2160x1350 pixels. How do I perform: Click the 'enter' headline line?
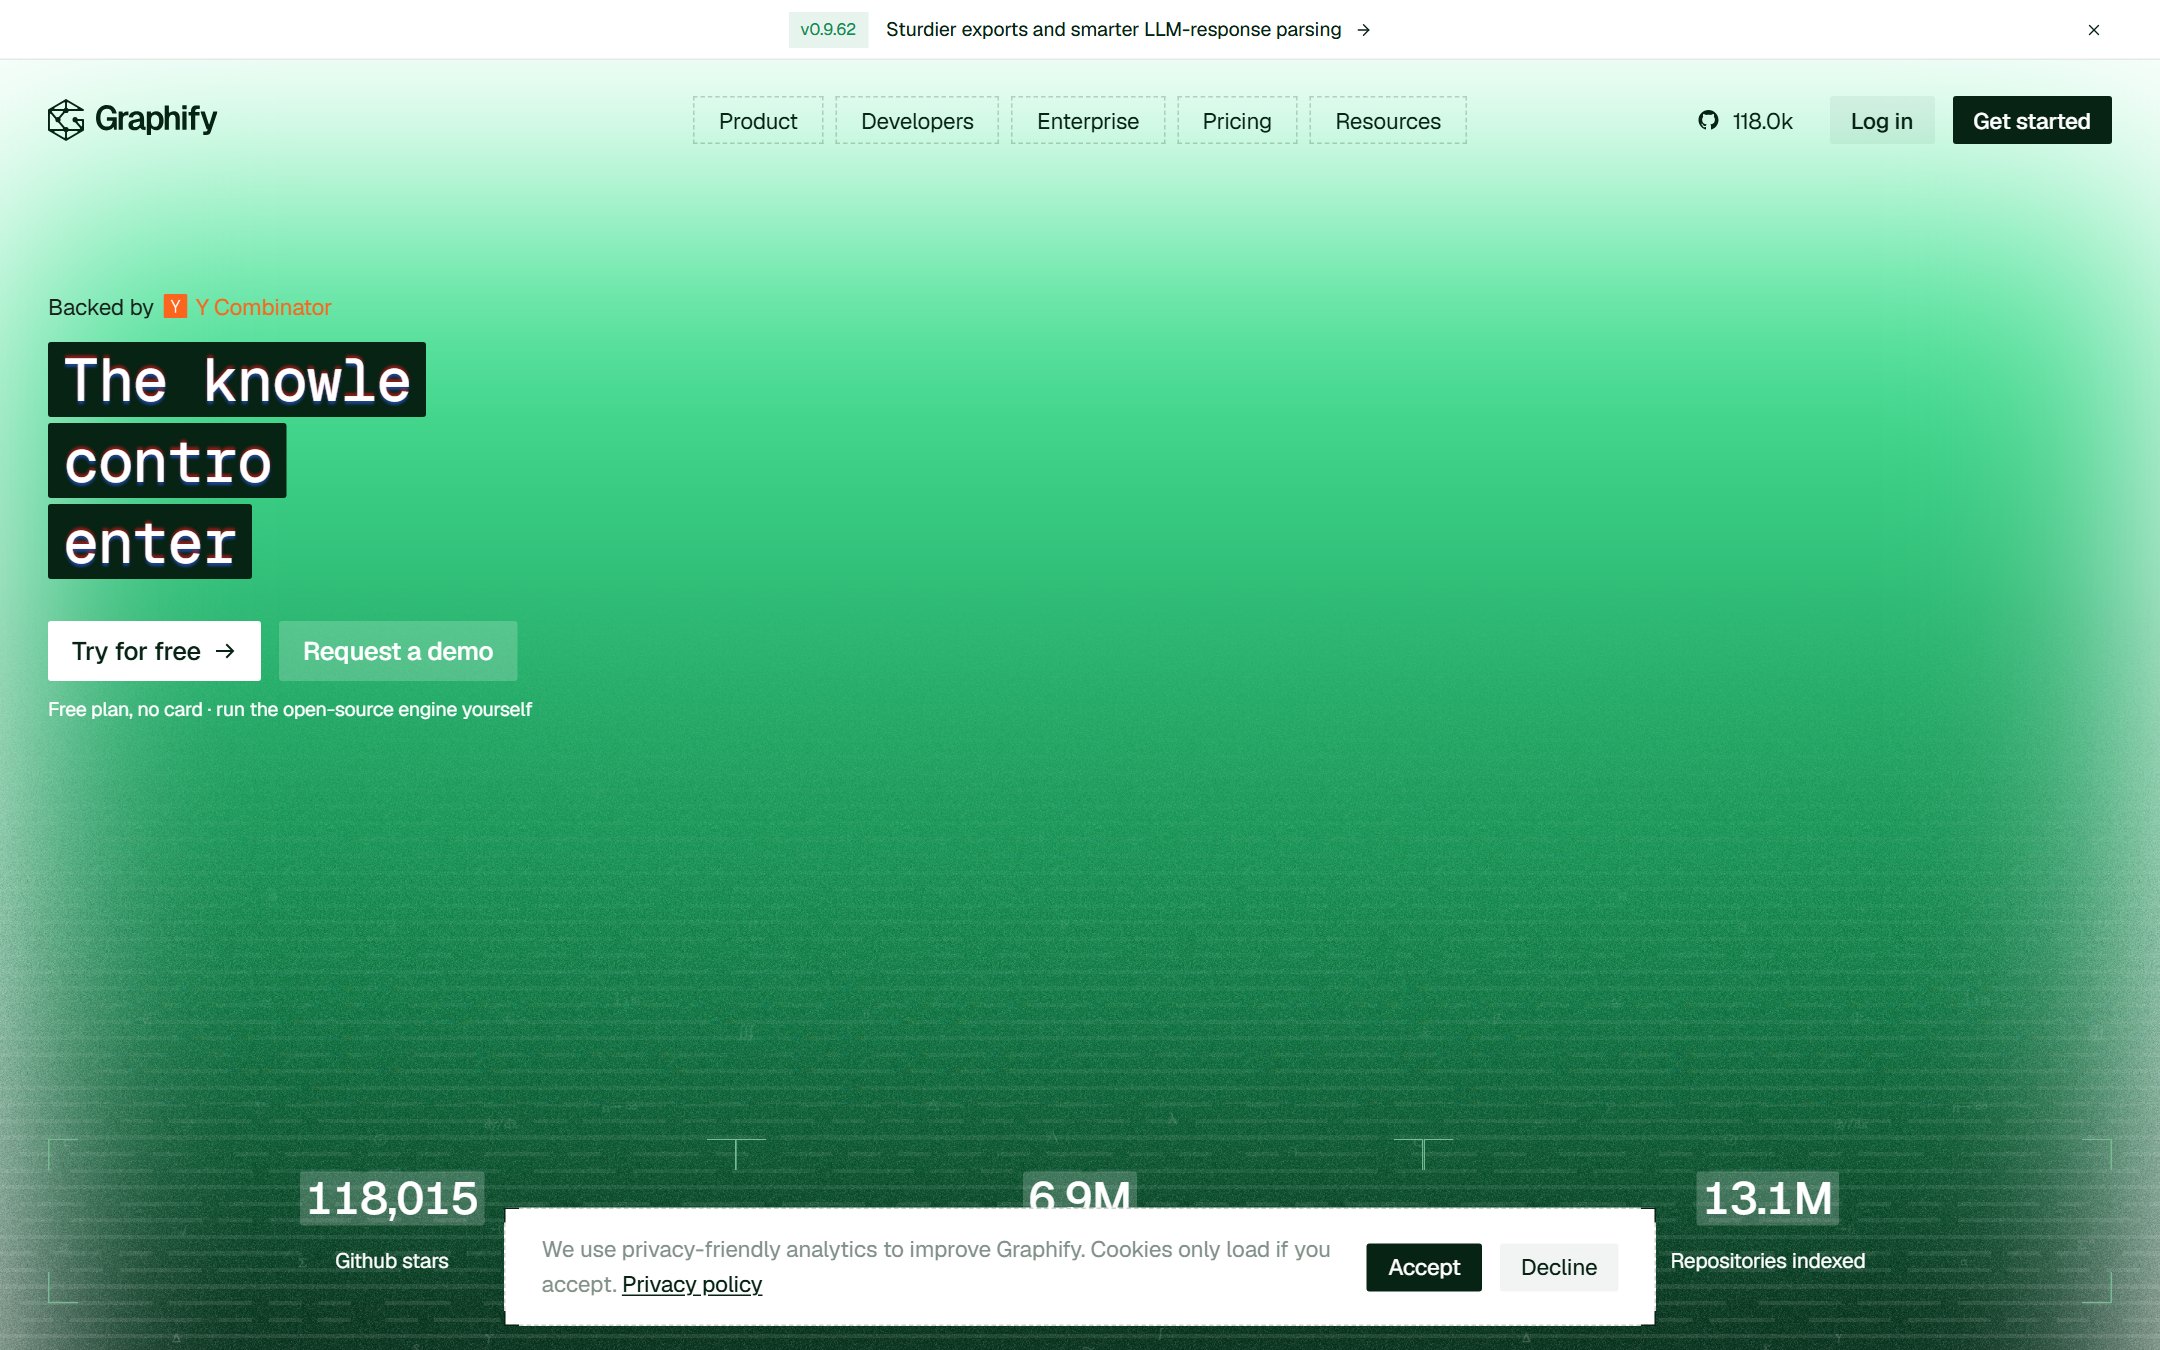click(x=150, y=542)
